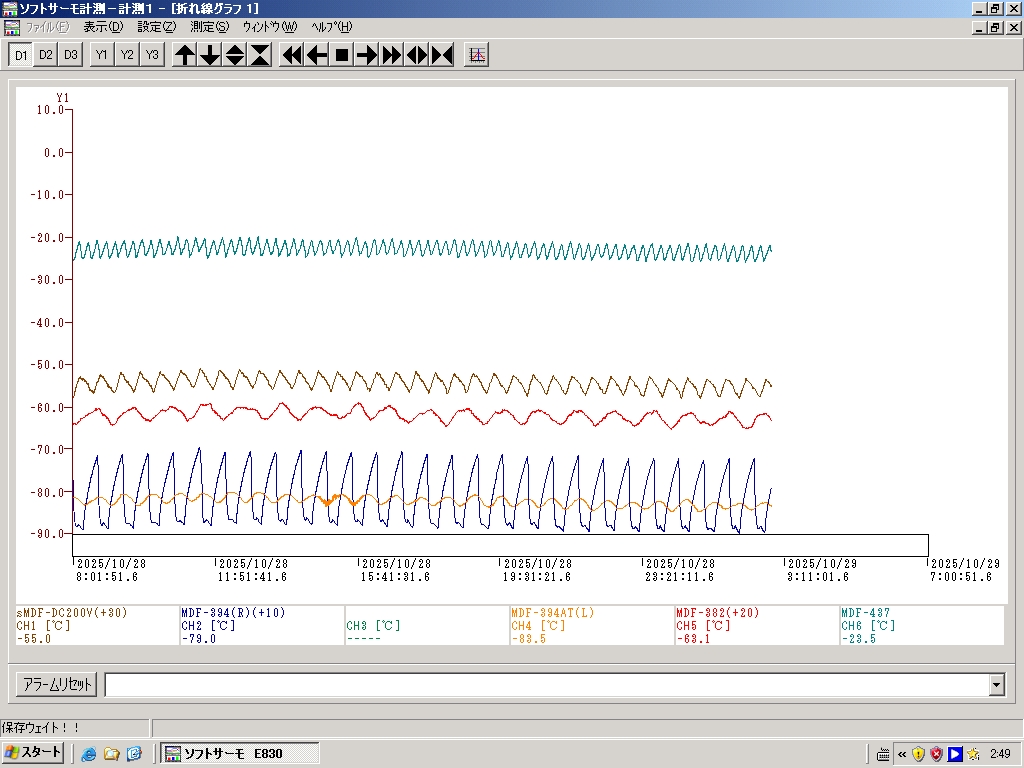Image resolution: width=1024 pixels, height=768 pixels.
Task: Open the 設定(Z) menu
Action: [x=156, y=27]
